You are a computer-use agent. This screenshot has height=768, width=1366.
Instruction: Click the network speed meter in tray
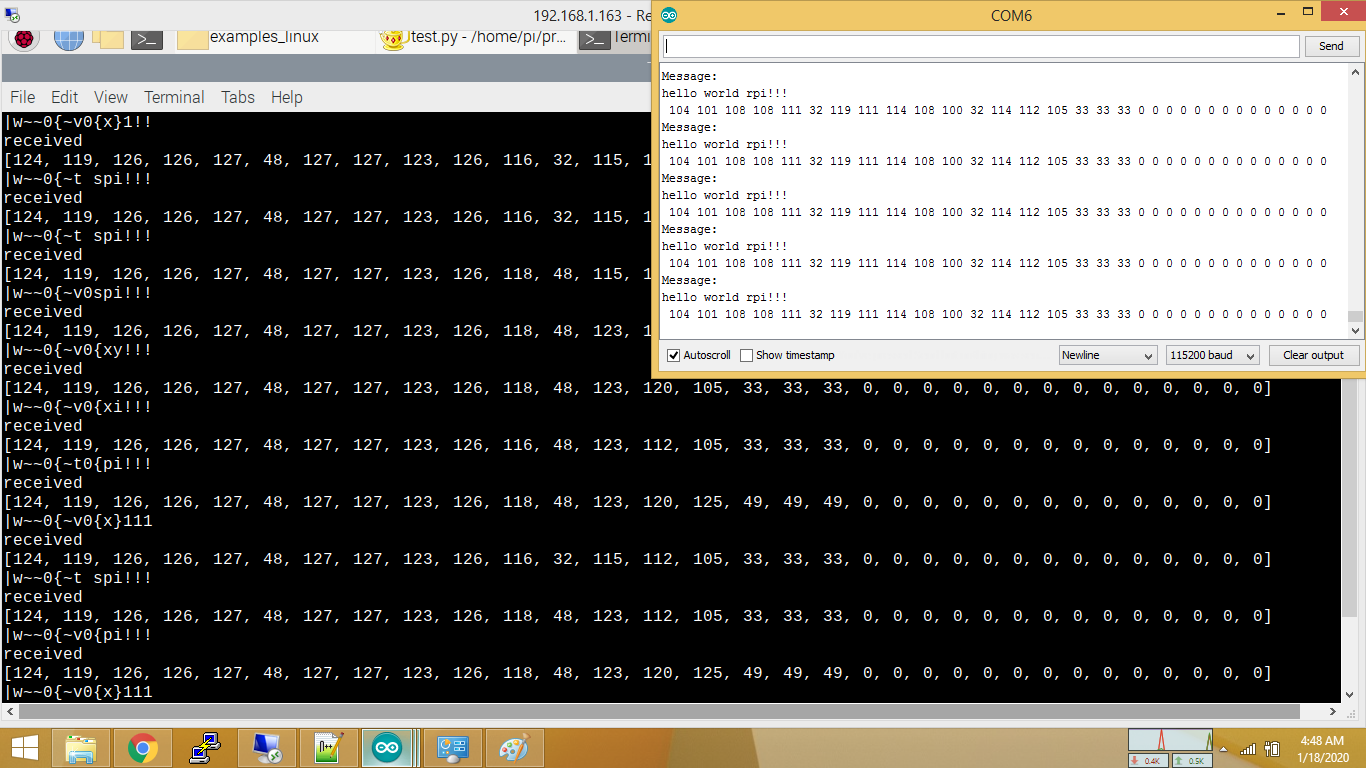pos(1170,748)
